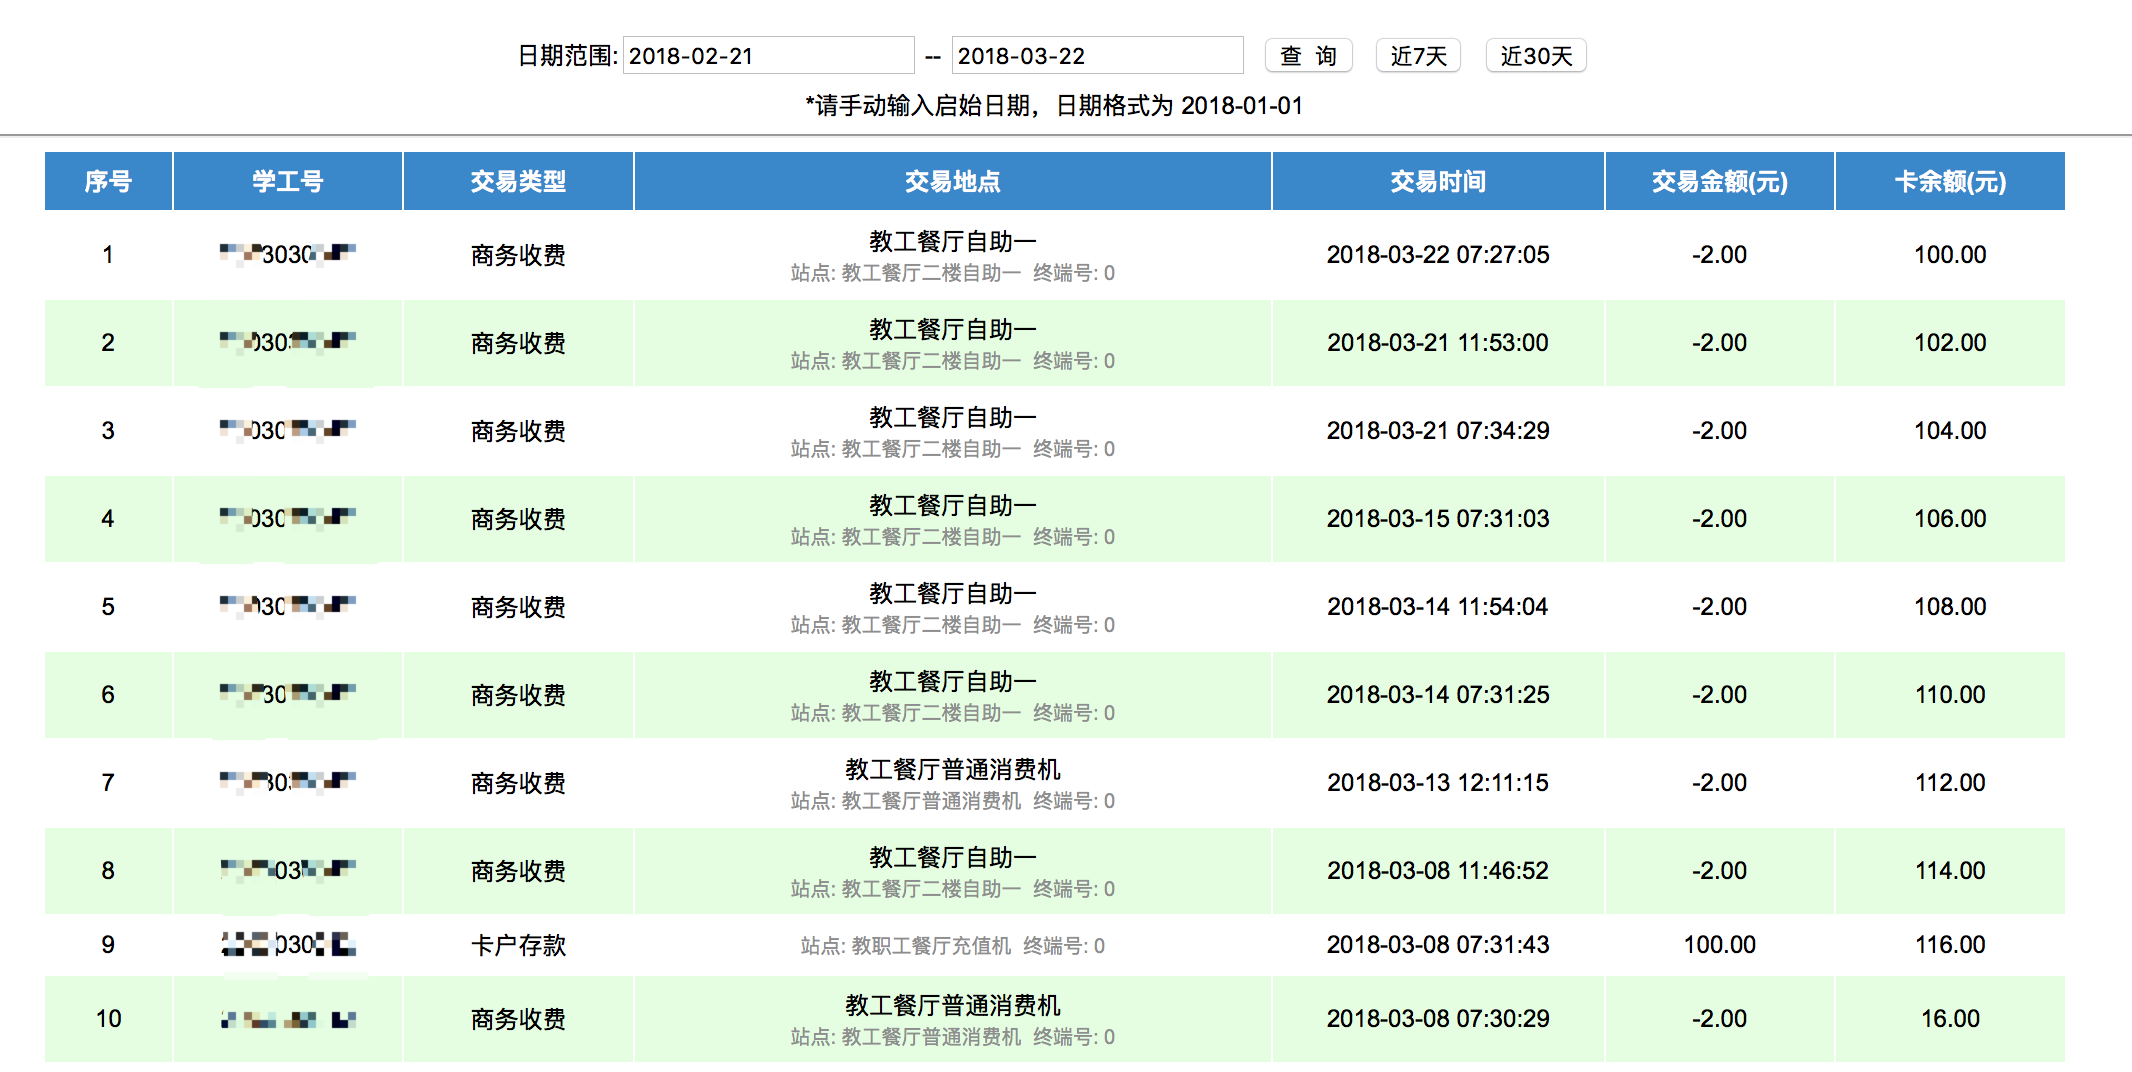Click the 卡余额(元) column header
Viewport: 2132px width, 1072px height.
coord(1949,182)
